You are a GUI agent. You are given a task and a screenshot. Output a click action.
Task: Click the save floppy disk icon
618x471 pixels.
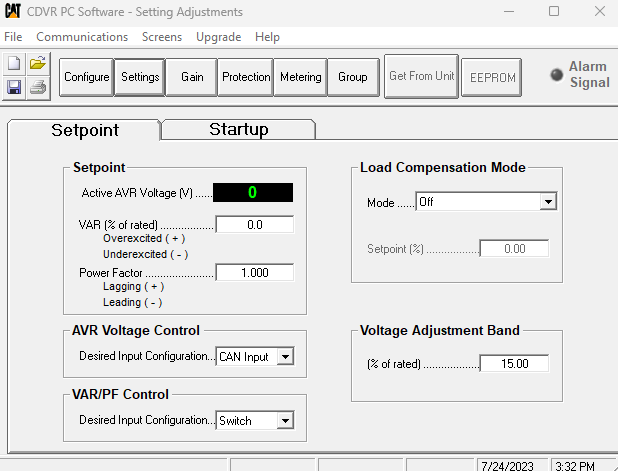(14, 87)
